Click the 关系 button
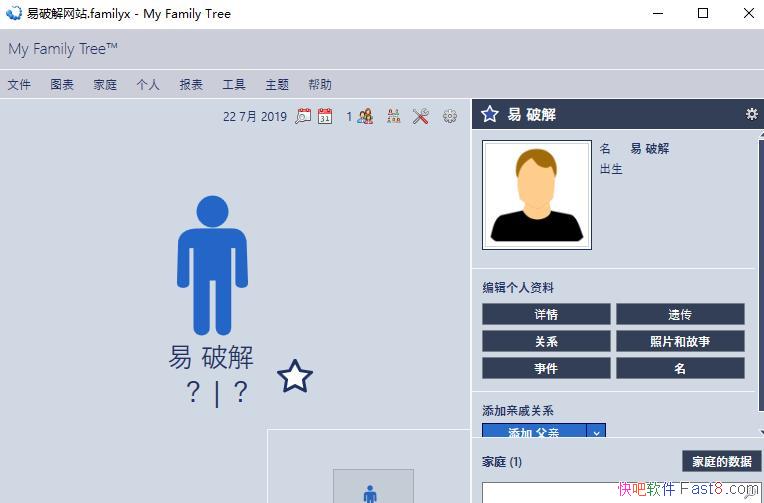This screenshot has width=764, height=503. (x=546, y=341)
